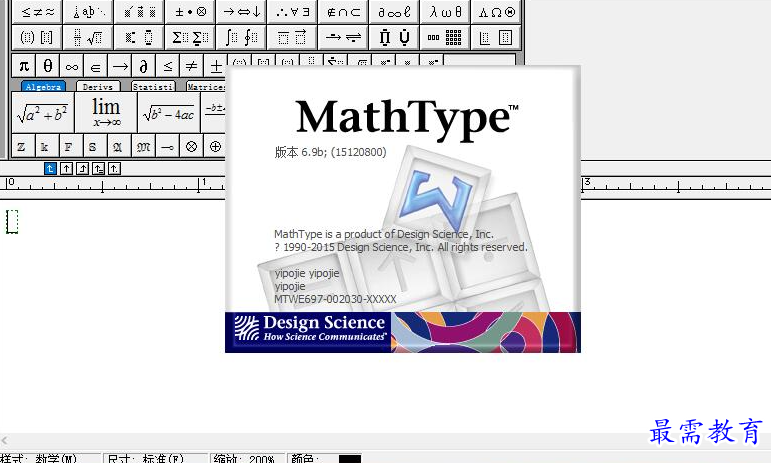Open the underbar and overbar templates palette
771x463 pixels.
293,37
